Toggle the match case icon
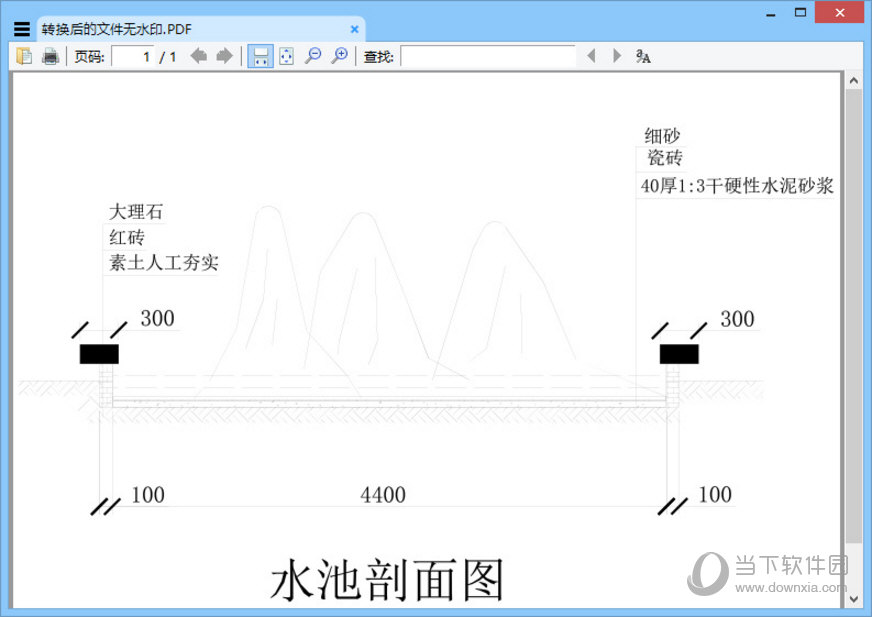The height and width of the screenshot is (617, 872). tap(643, 56)
